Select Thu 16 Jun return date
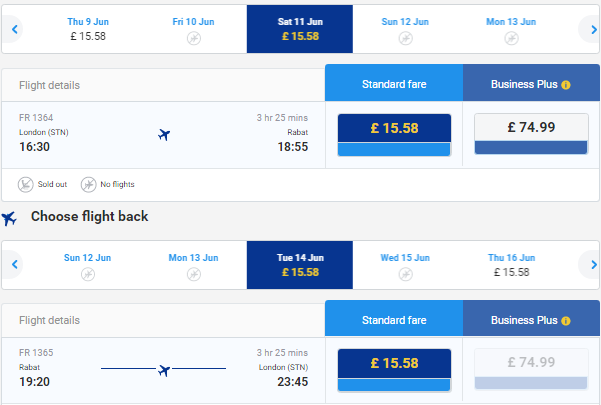The image size is (601, 405). tap(511, 265)
